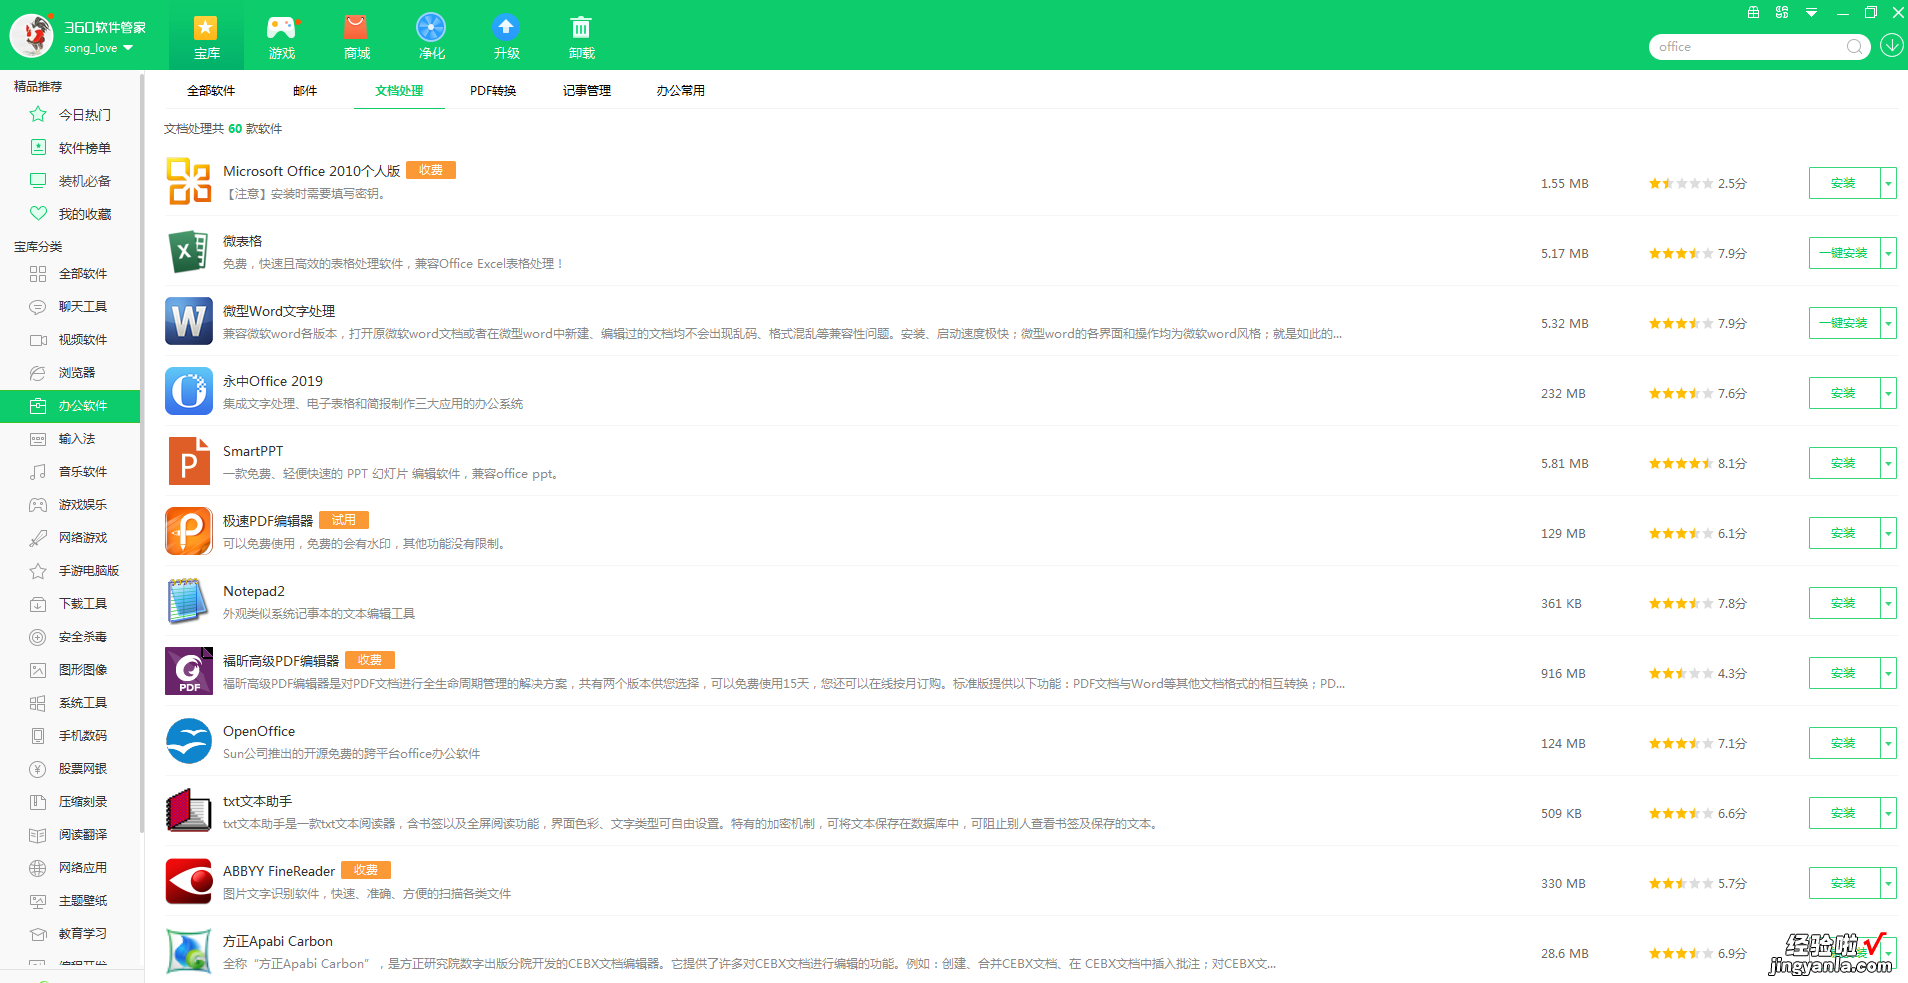Open the 卸载 trash icon
Image resolution: width=1908 pixels, height=983 pixels.
point(581,36)
